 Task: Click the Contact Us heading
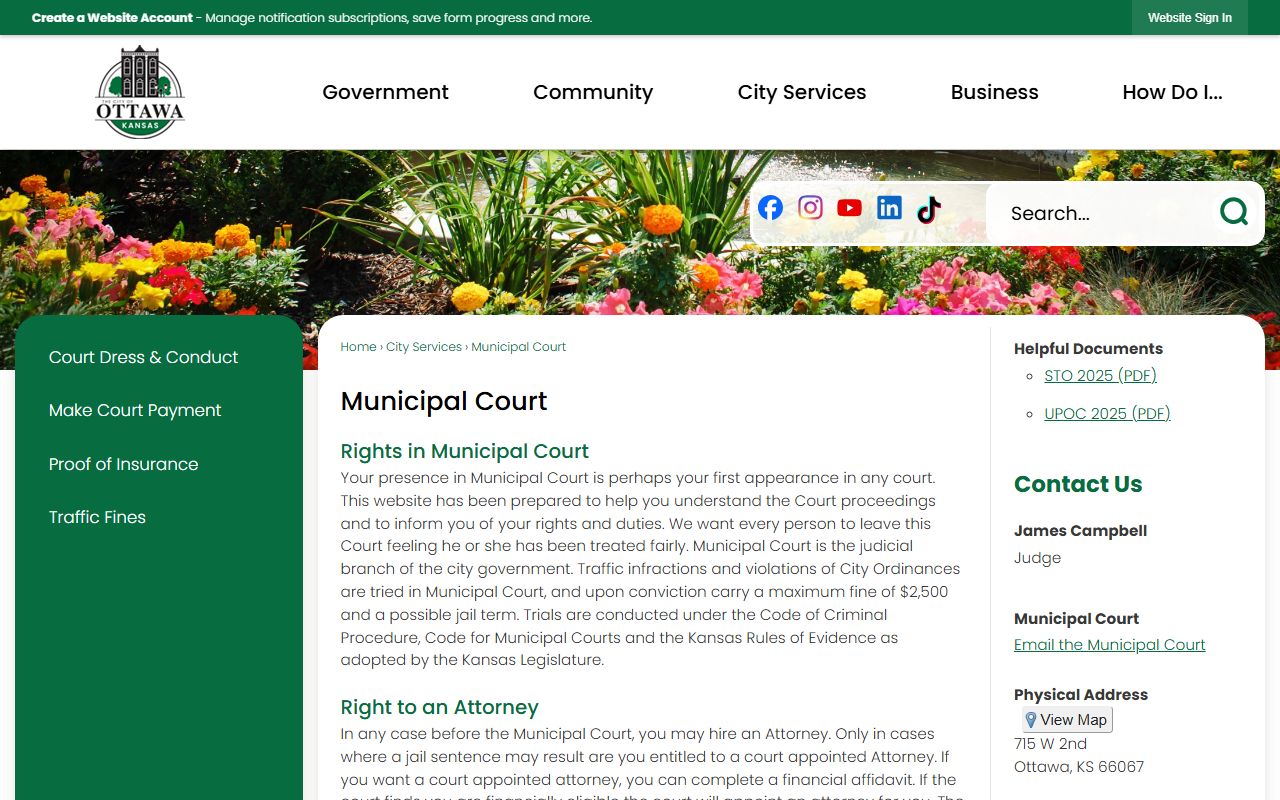(x=1078, y=484)
